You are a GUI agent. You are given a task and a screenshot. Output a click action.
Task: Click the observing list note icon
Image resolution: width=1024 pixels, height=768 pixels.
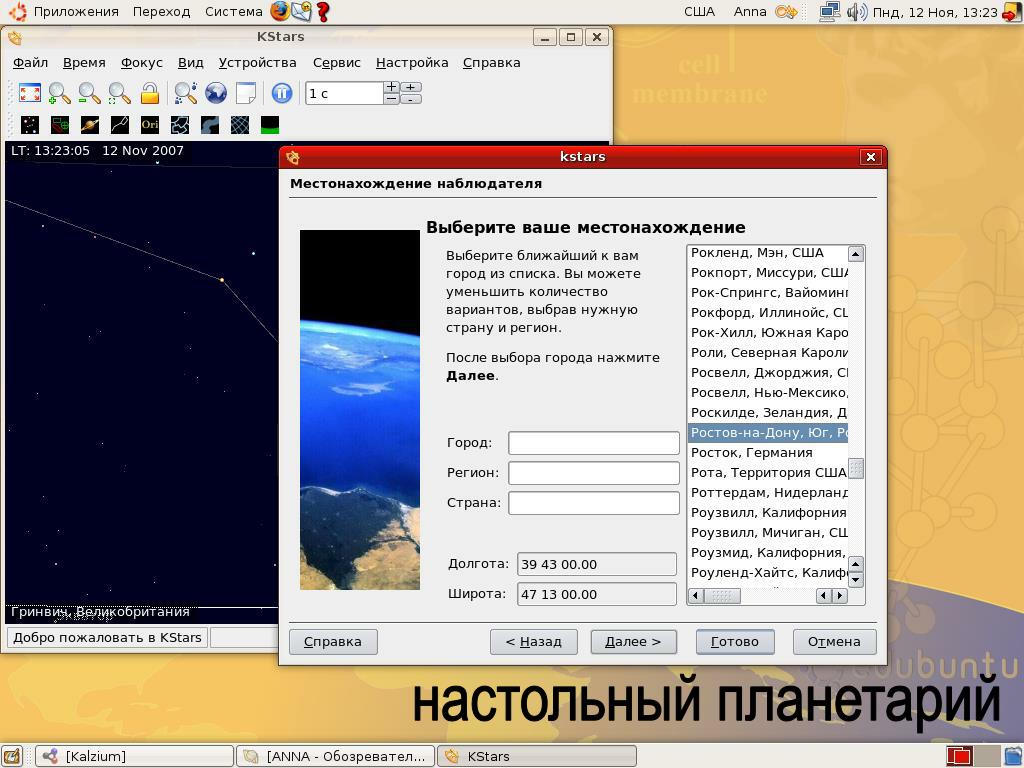point(246,93)
